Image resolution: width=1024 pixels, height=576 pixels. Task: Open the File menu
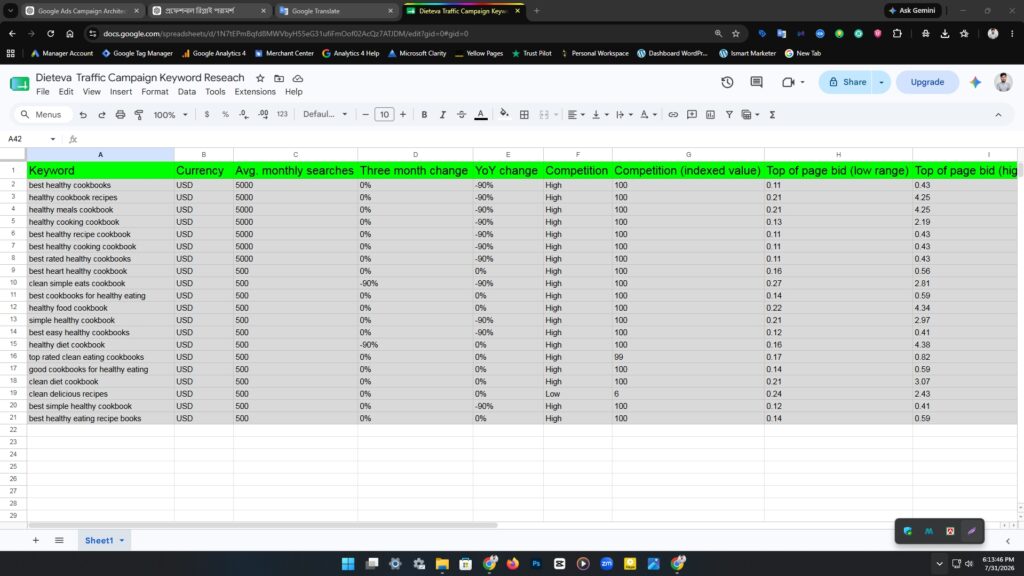(42, 92)
